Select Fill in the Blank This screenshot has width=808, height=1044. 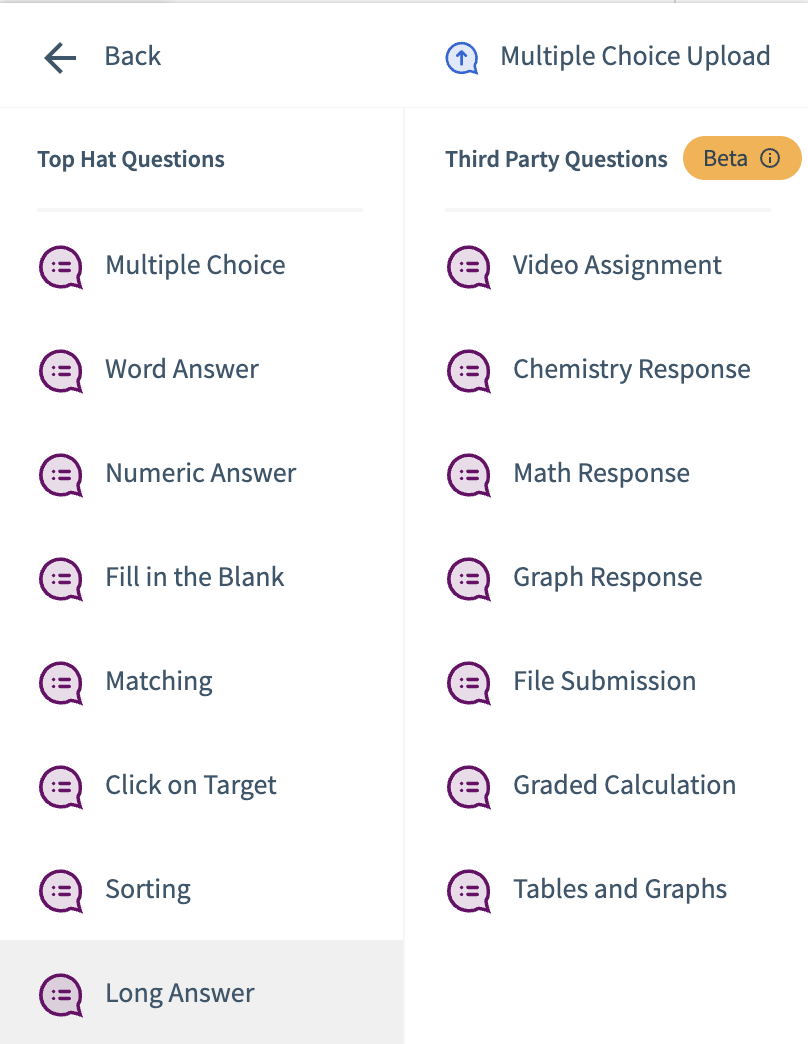coord(194,579)
